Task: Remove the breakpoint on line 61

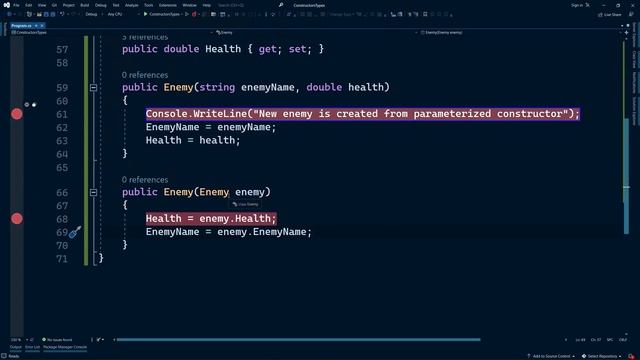Action: [17, 114]
